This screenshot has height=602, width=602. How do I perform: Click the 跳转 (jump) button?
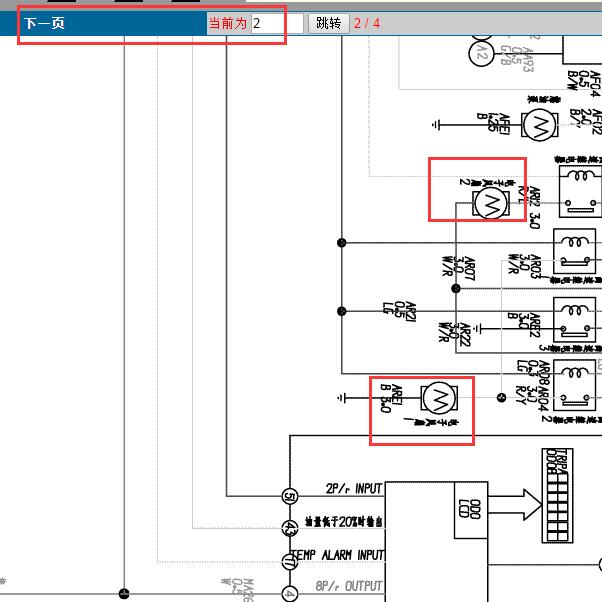click(x=328, y=23)
